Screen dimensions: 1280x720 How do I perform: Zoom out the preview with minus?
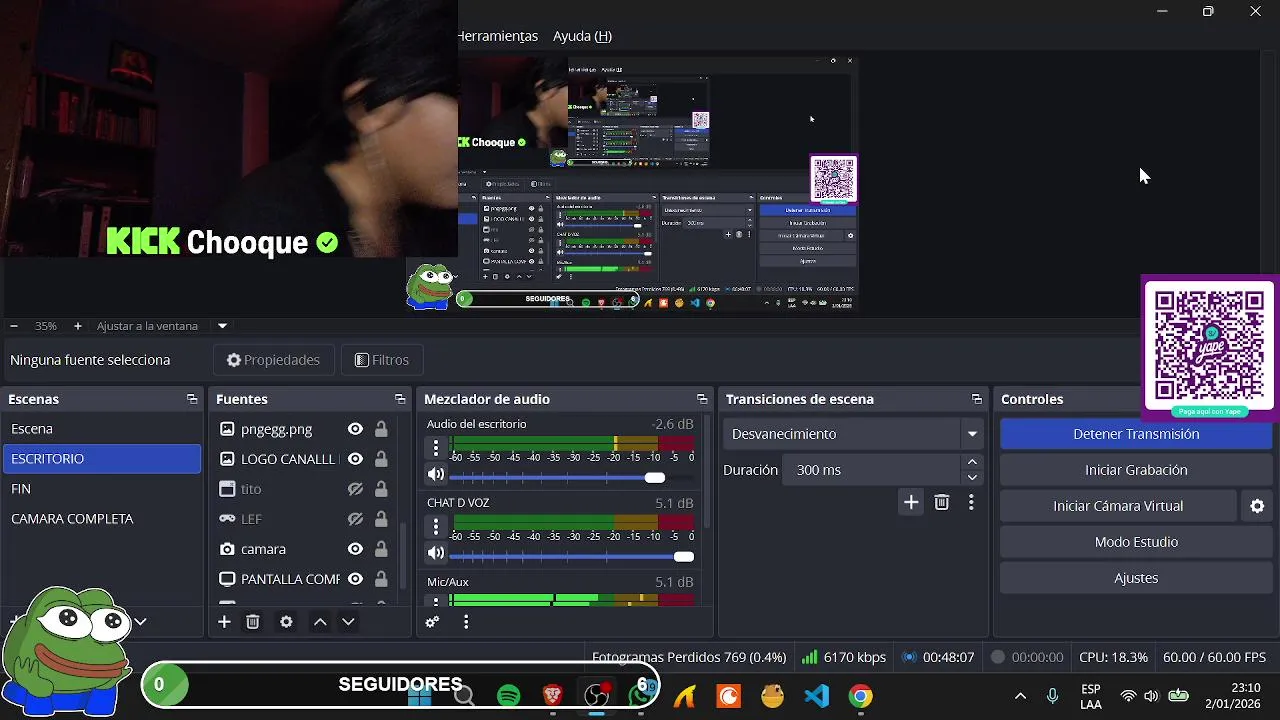[x=14, y=326]
